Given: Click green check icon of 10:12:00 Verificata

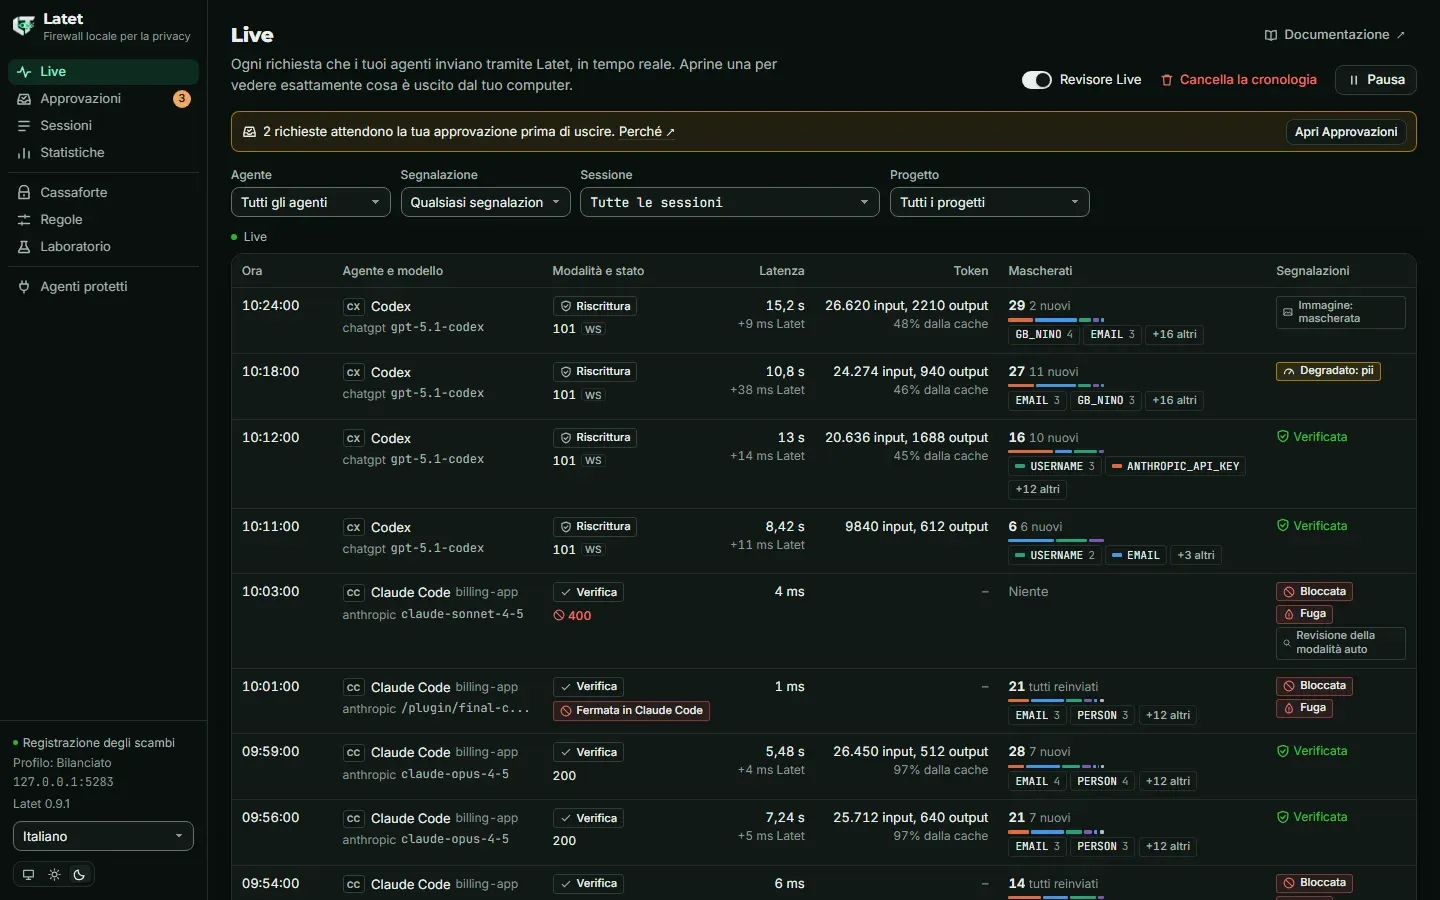Looking at the screenshot, I should point(1283,437).
